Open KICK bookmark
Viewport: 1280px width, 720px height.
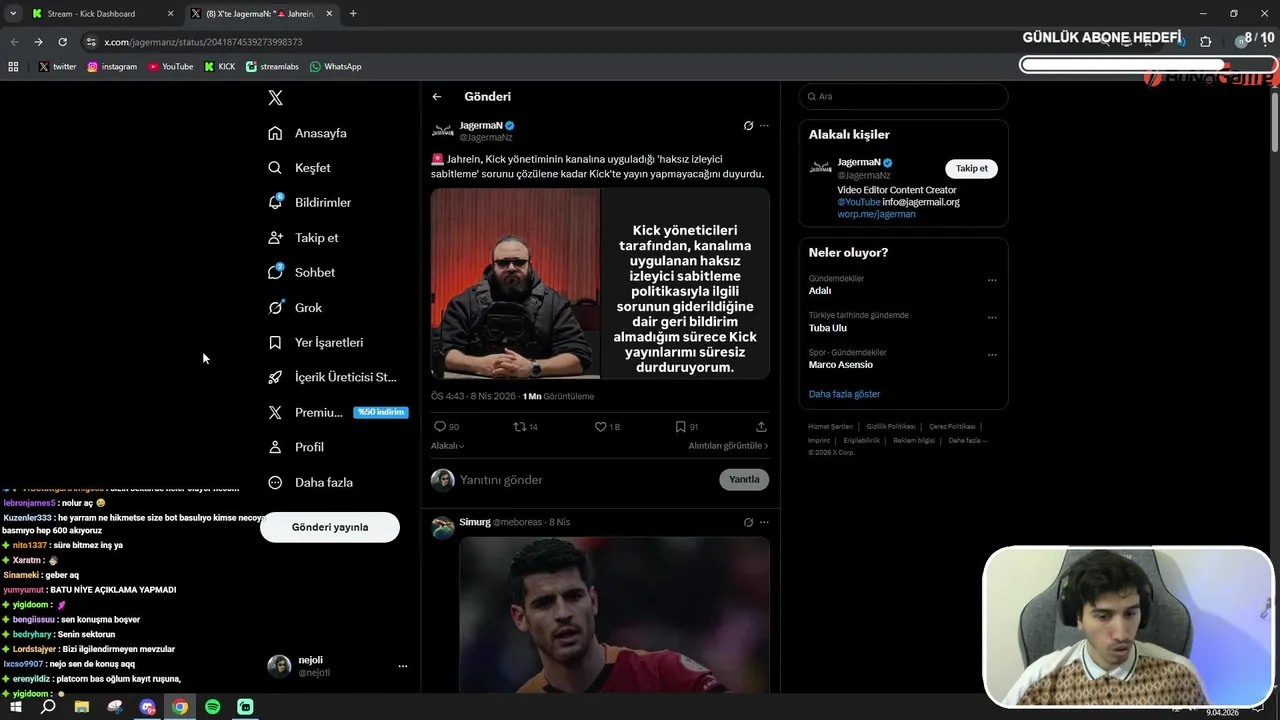coord(220,67)
